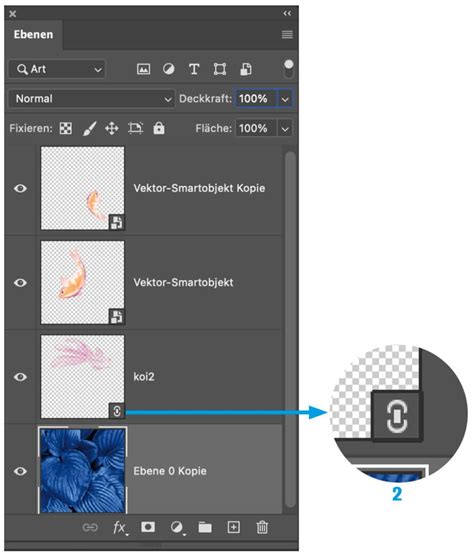Lock artboard nesting icon
The width and height of the screenshot is (474, 558).
pyautogui.click(x=135, y=128)
